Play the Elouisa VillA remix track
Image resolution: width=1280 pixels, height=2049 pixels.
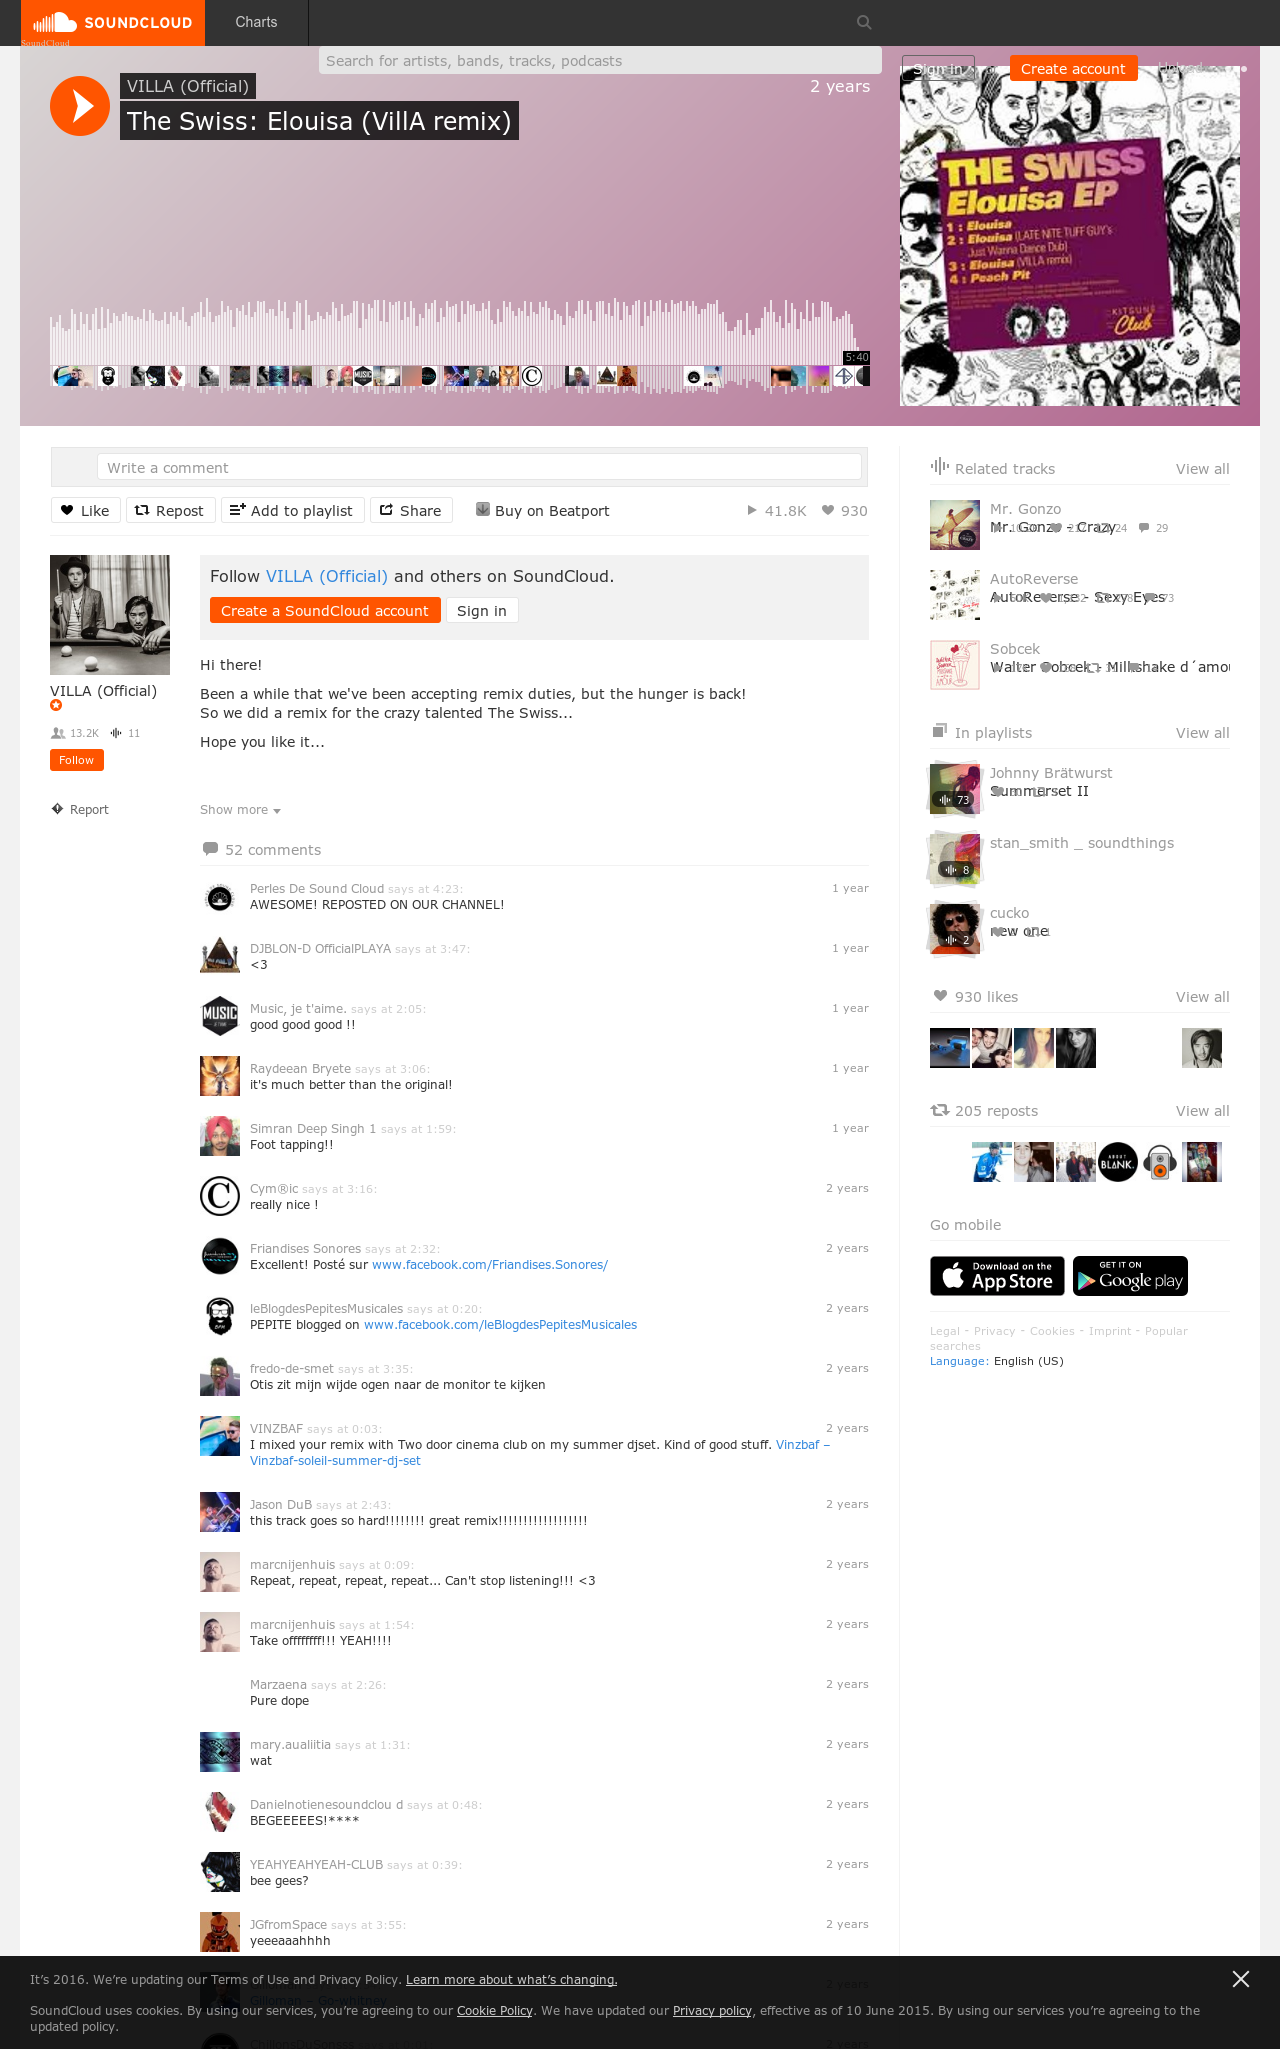(80, 105)
